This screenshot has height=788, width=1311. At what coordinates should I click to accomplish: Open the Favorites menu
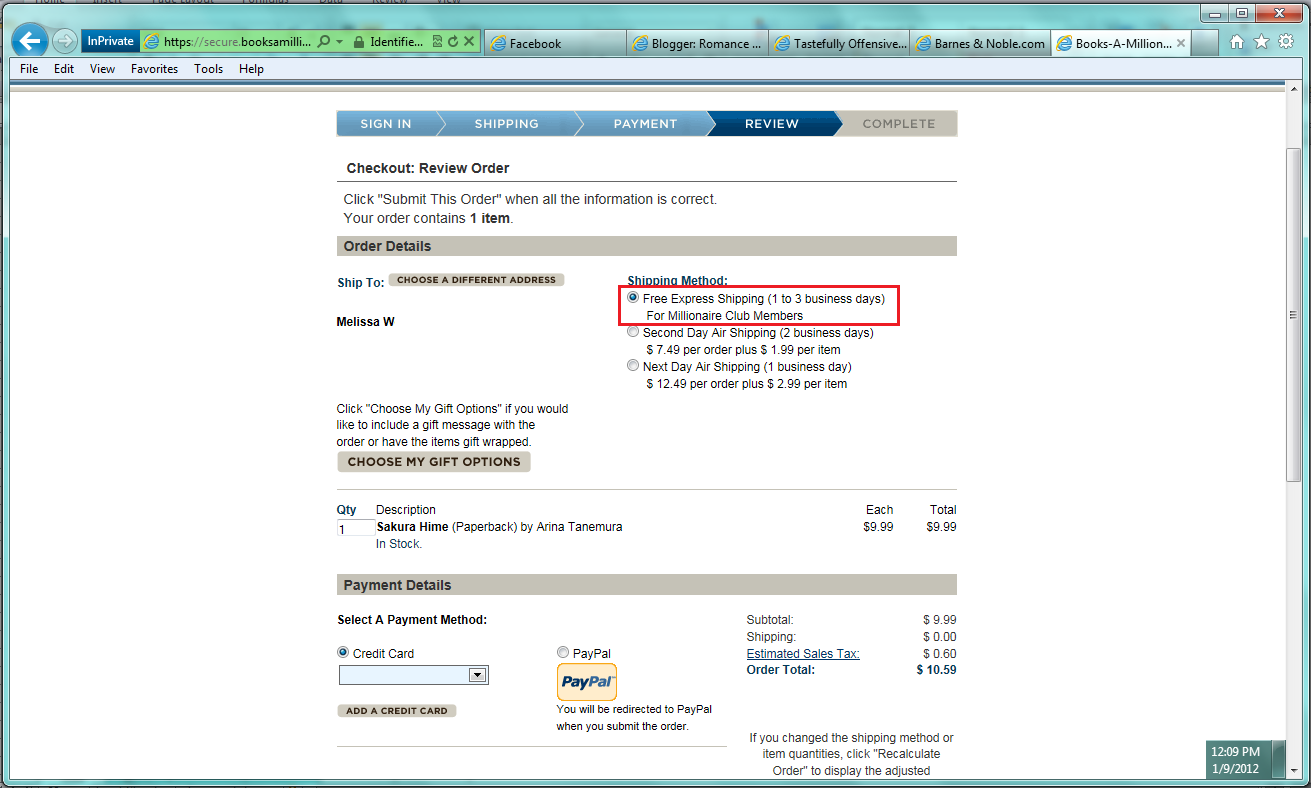[154, 69]
